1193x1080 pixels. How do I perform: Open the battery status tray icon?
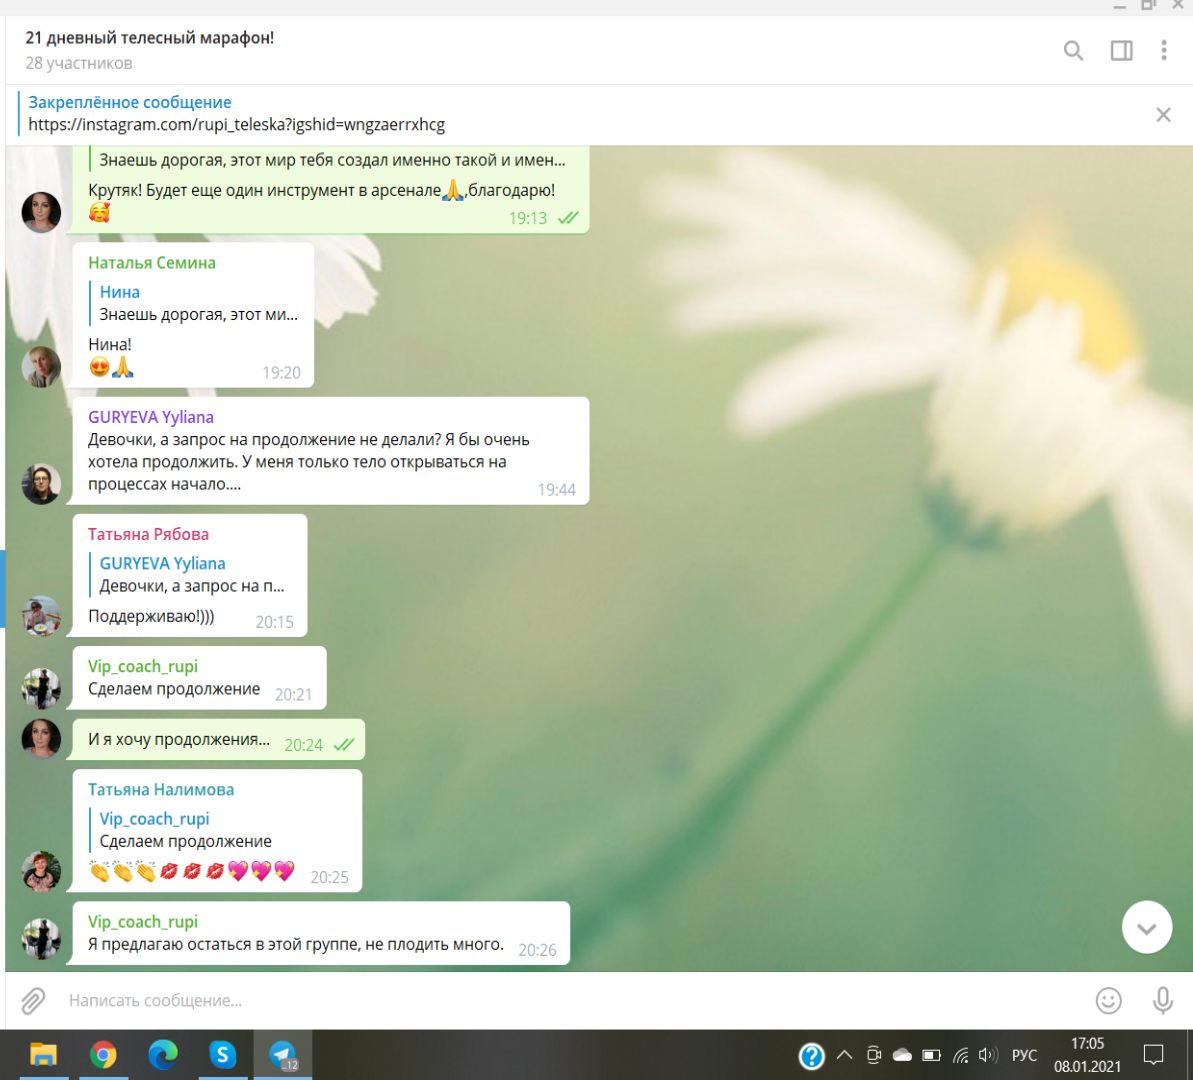(x=931, y=1055)
